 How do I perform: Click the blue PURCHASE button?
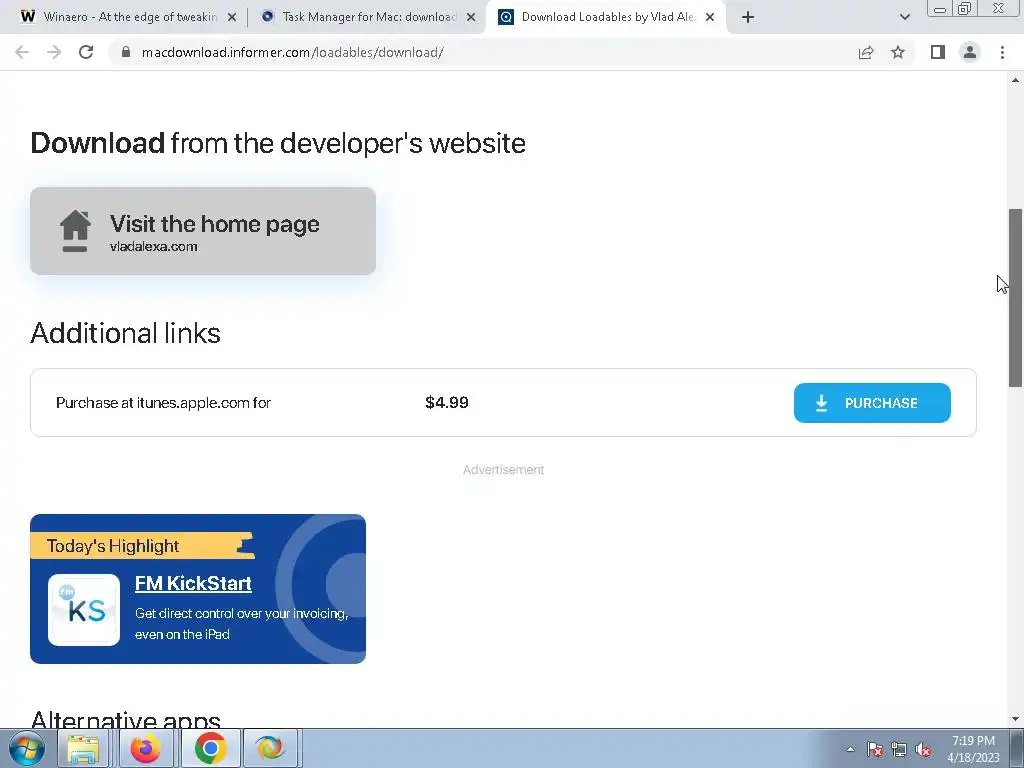[872, 403]
